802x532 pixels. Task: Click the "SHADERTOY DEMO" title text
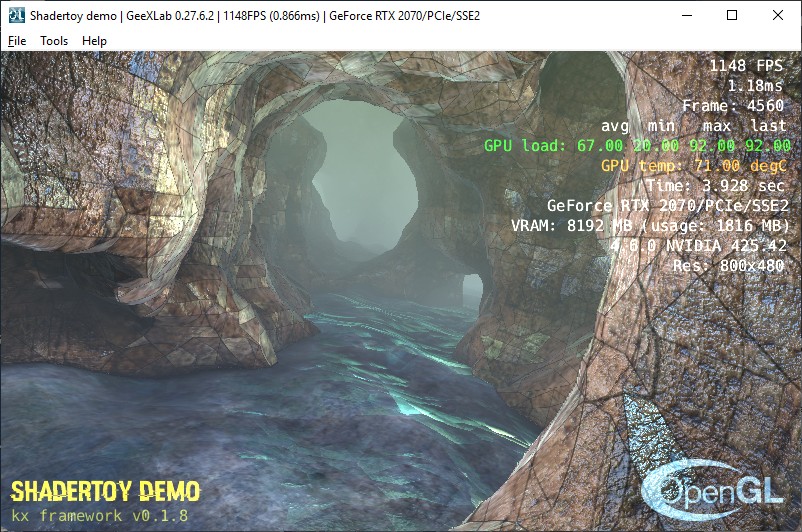coord(105,491)
